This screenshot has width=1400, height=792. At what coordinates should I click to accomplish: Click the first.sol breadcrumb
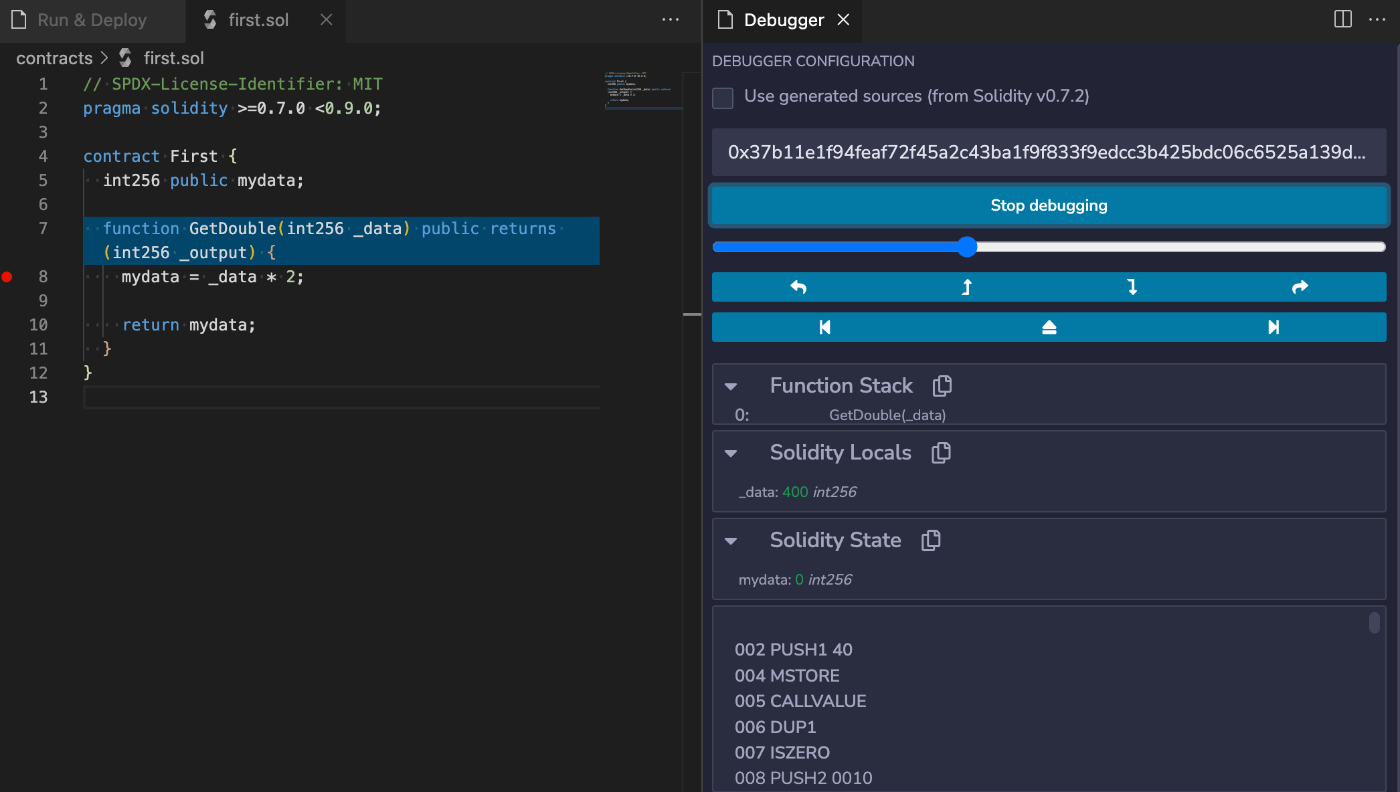[x=174, y=58]
